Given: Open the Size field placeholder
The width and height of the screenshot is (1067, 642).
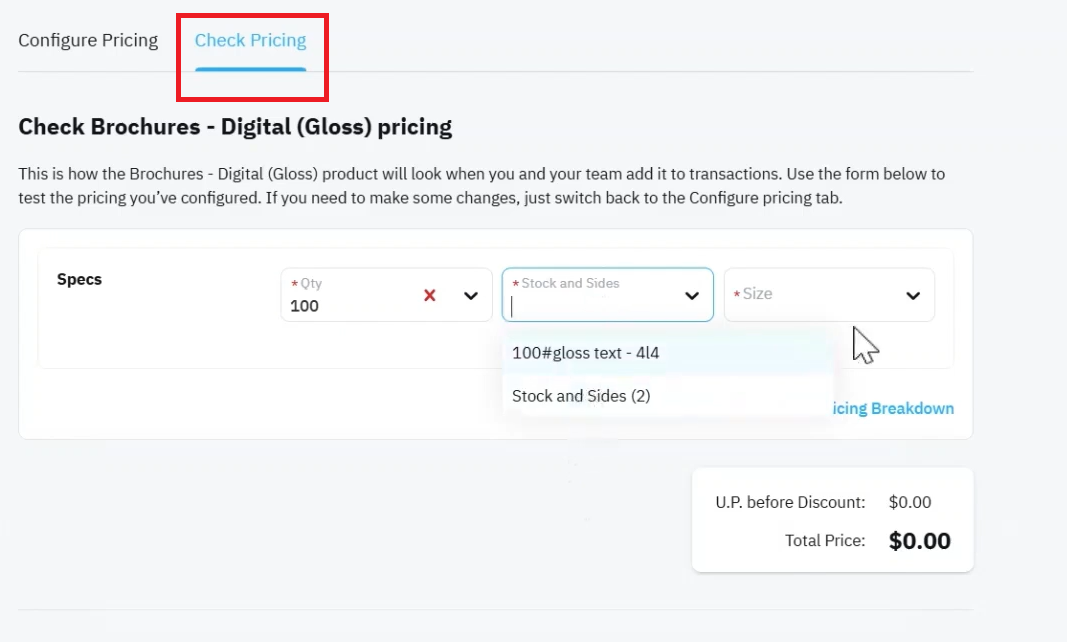Looking at the screenshot, I should (x=757, y=294).
